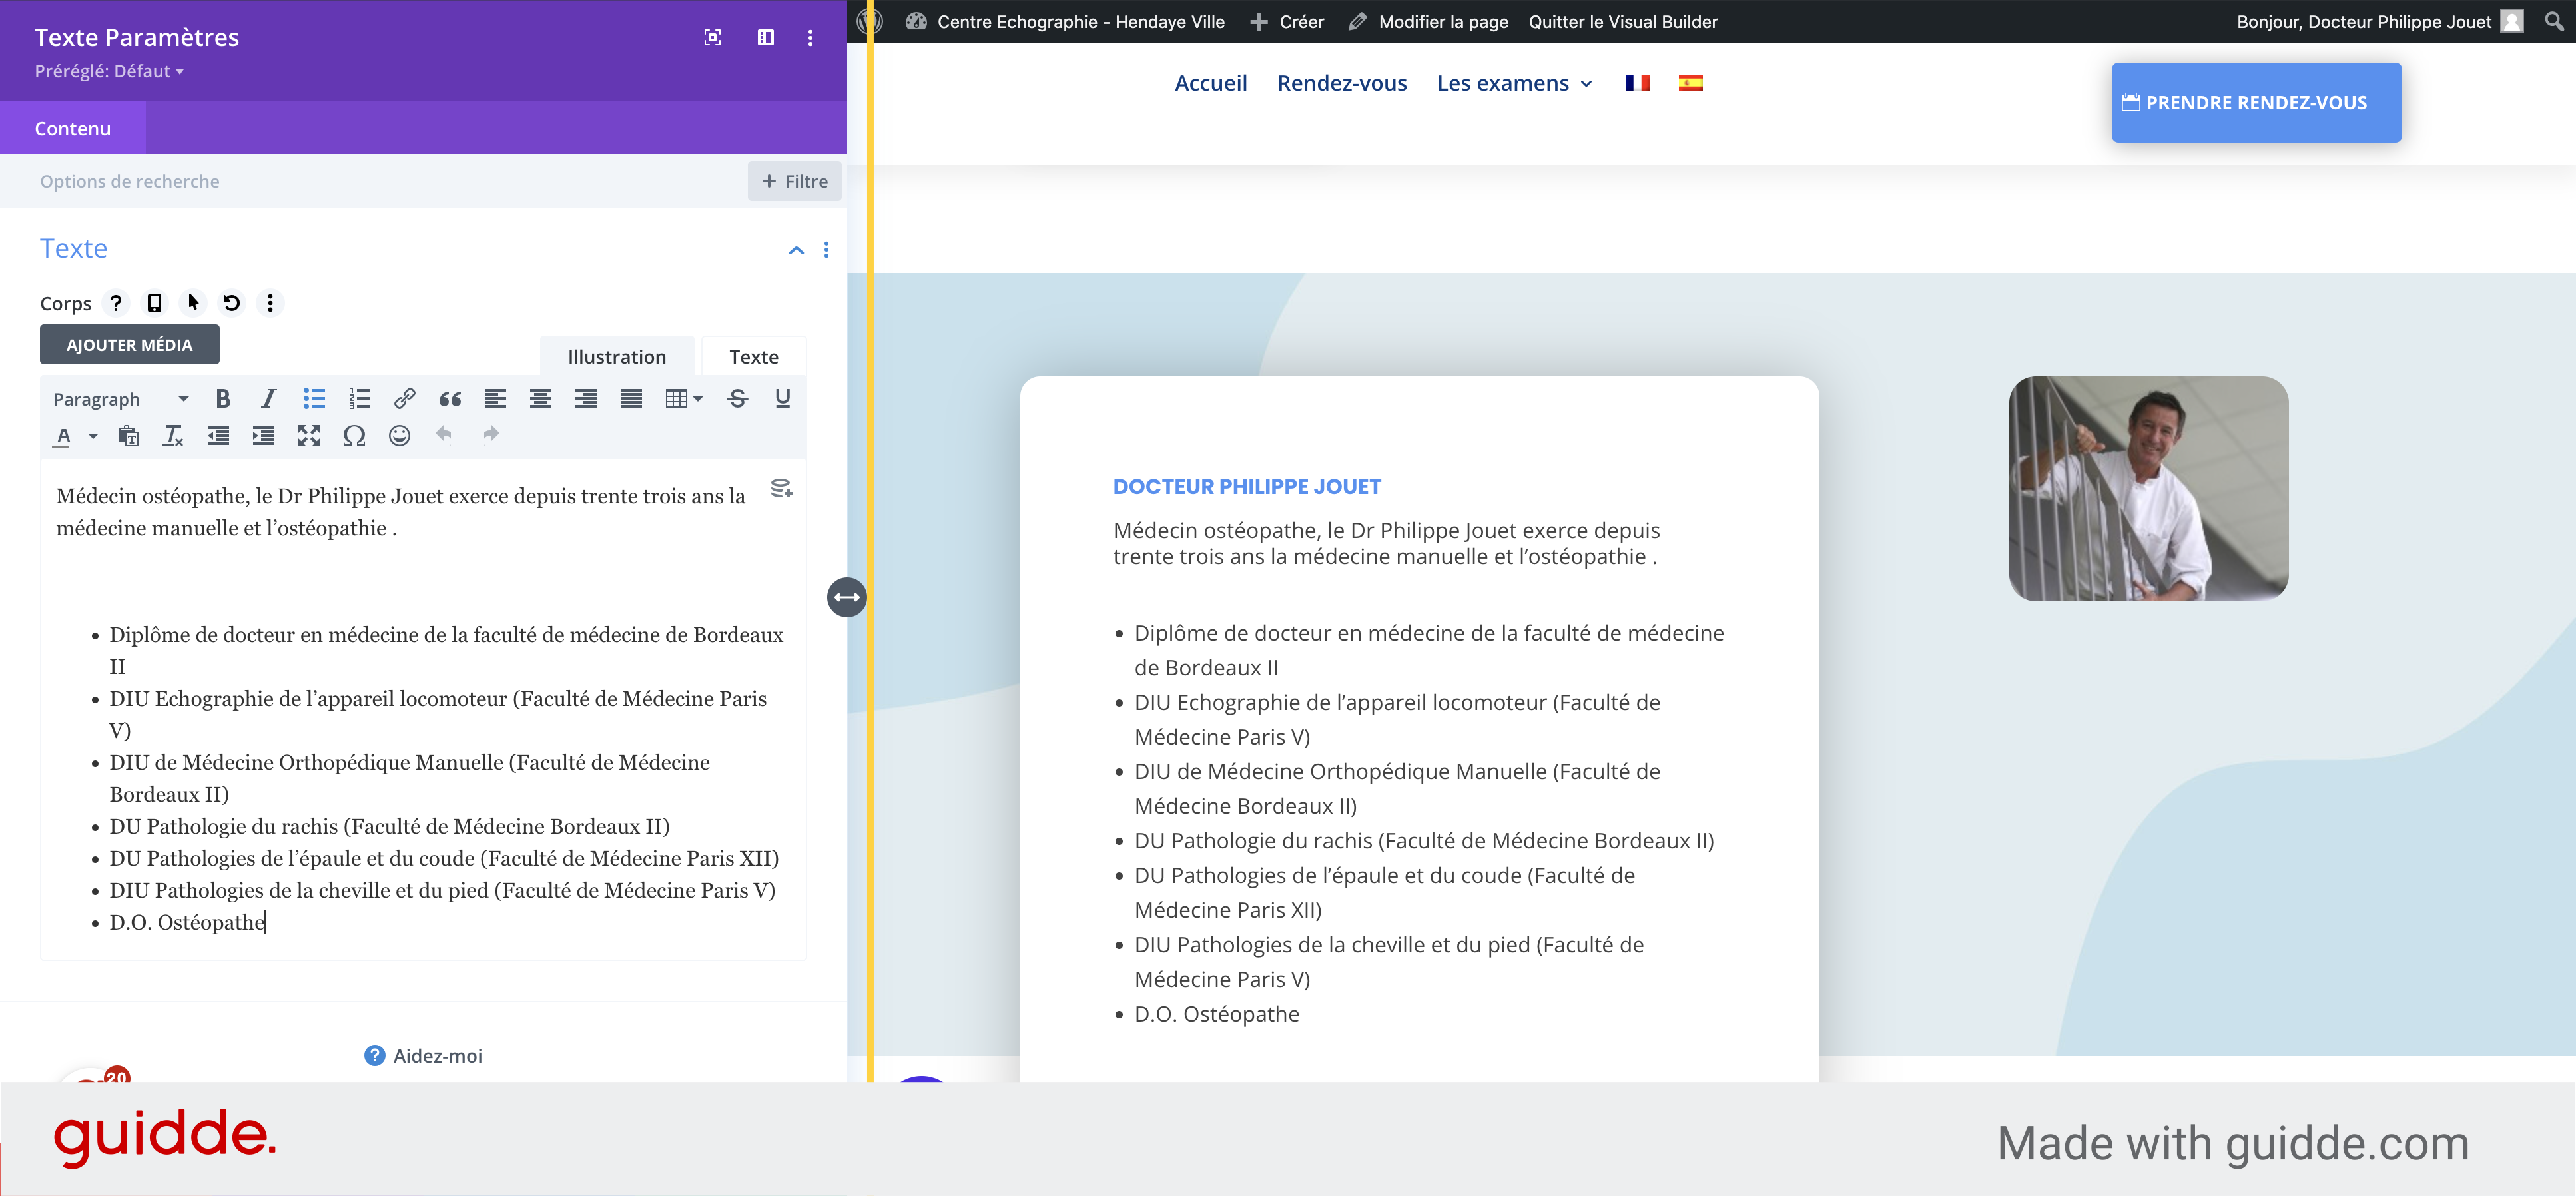Viewport: 2576px width, 1196px height.
Task: Open the Contenu tab
Action: tap(73, 128)
